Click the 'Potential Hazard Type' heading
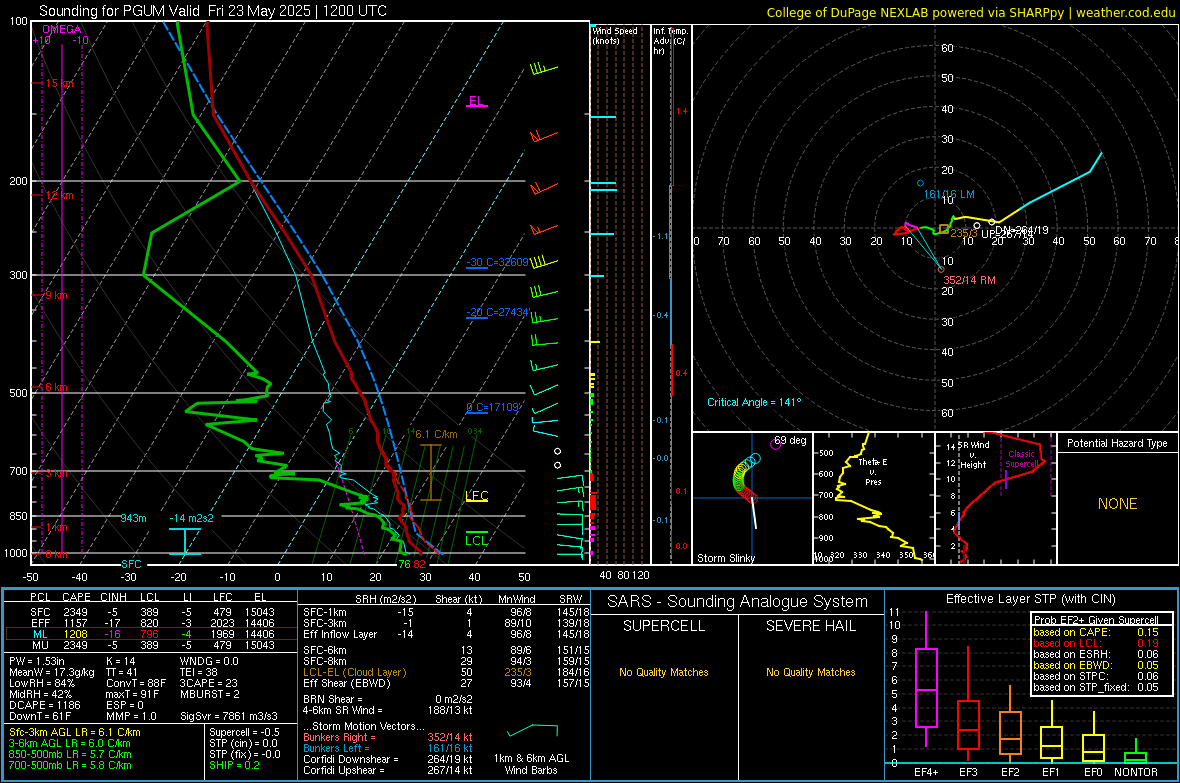Viewport: 1180px width, 783px height. (1117, 443)
